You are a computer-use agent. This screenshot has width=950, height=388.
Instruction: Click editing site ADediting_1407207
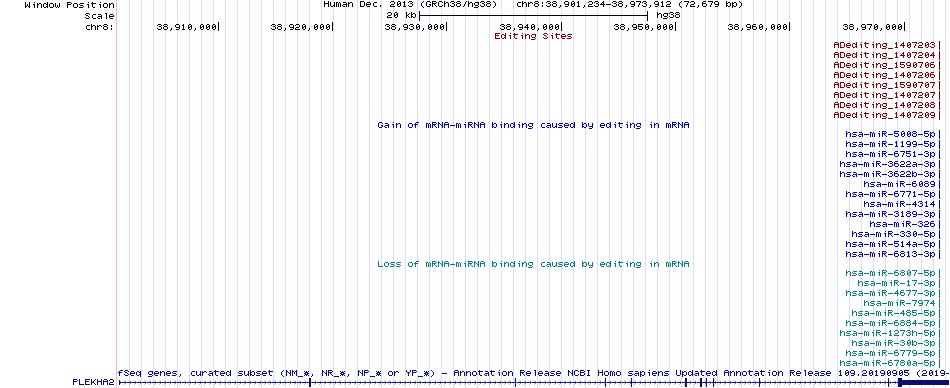click(x=885, y=95)
